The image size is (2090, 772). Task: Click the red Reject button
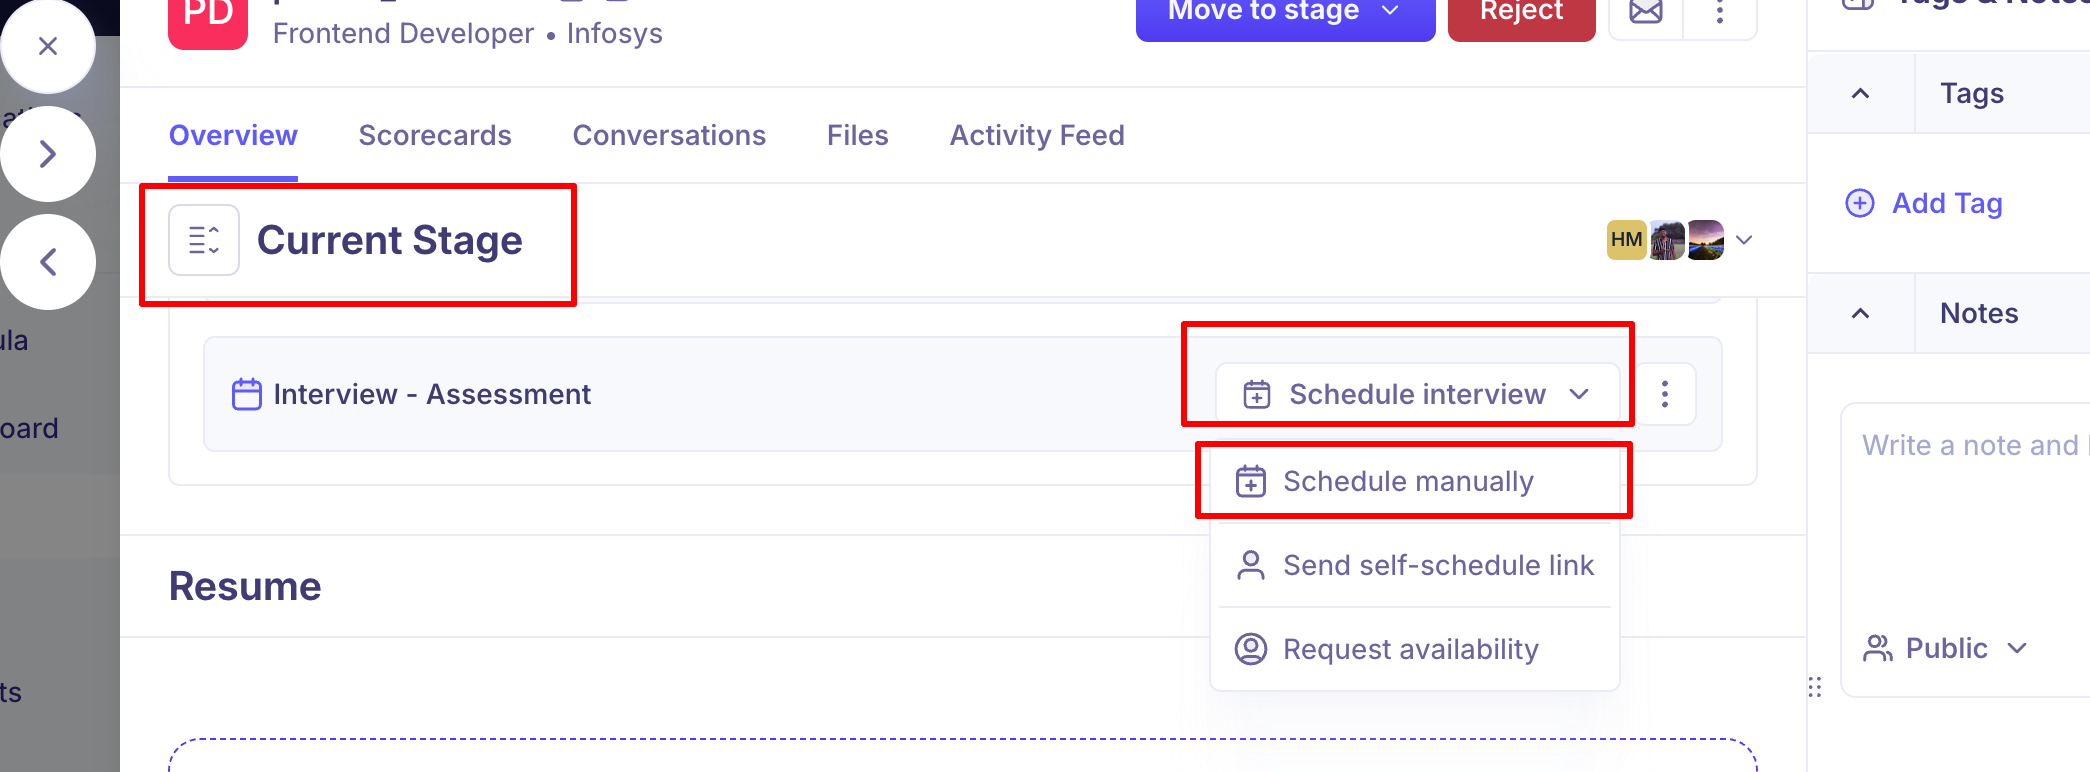coord(1521,14)
